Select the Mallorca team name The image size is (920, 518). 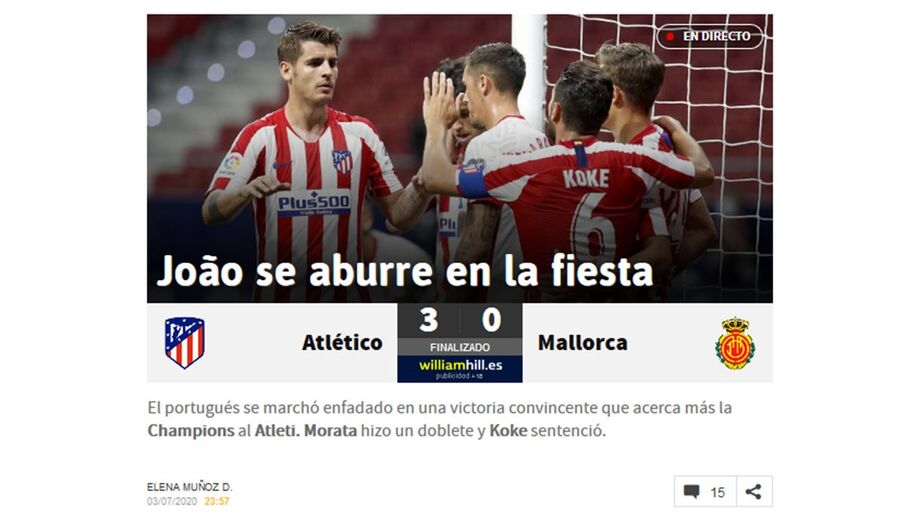click(x=583, y=343)
